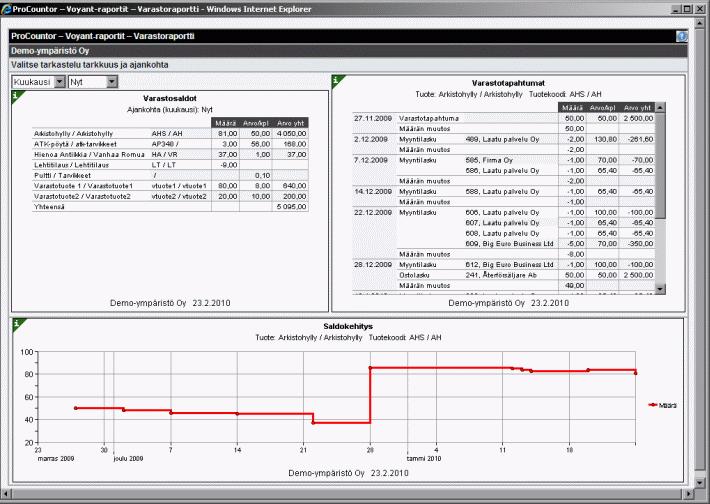Click the Määrä legend entry in chart
710x504 pixels.
tap(662, 405)
